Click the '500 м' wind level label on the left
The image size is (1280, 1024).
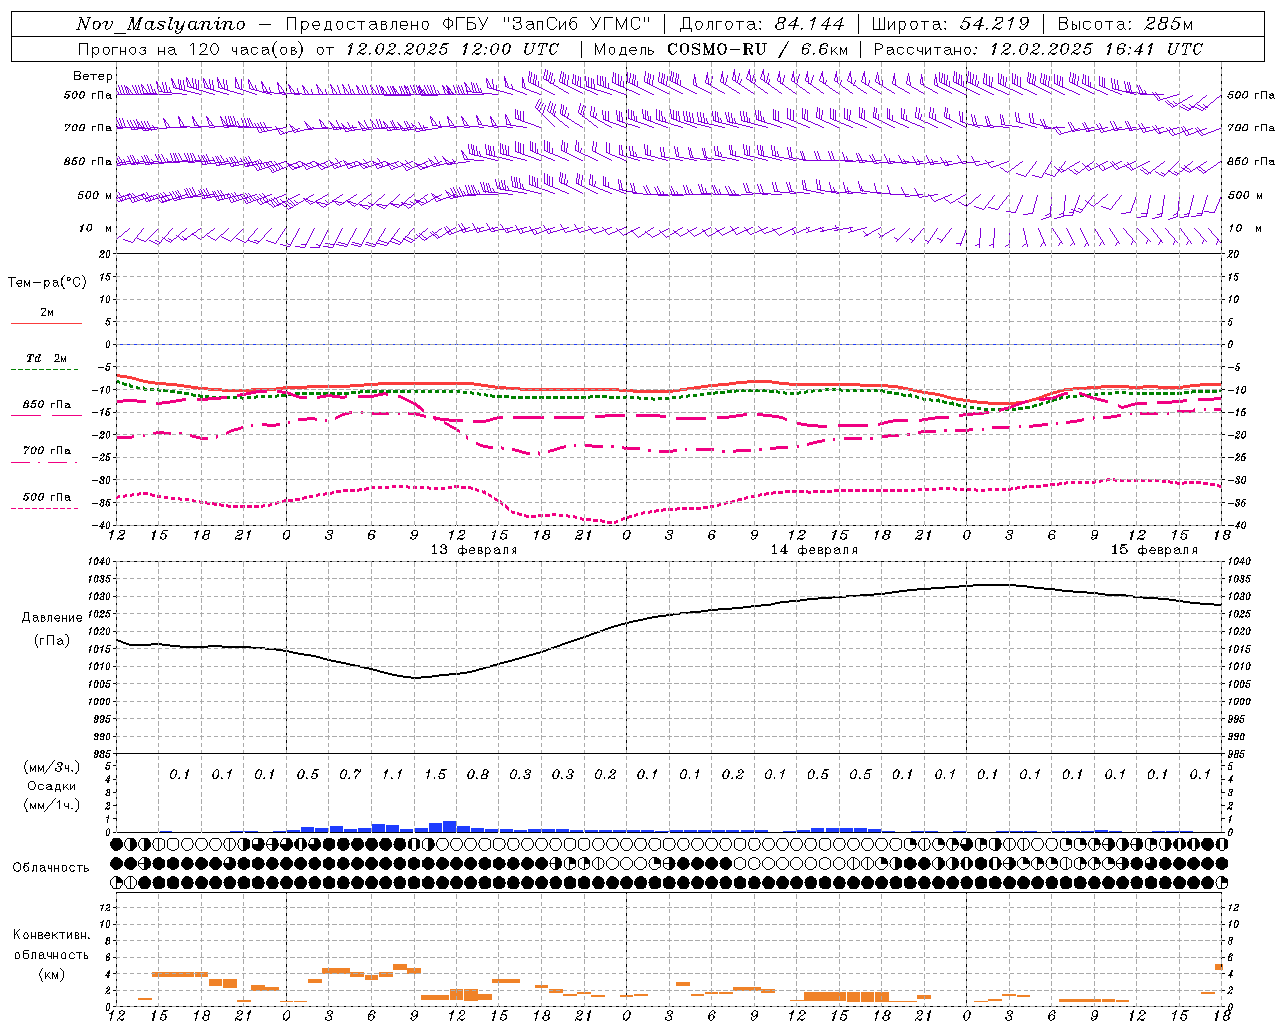pos(95,195)
